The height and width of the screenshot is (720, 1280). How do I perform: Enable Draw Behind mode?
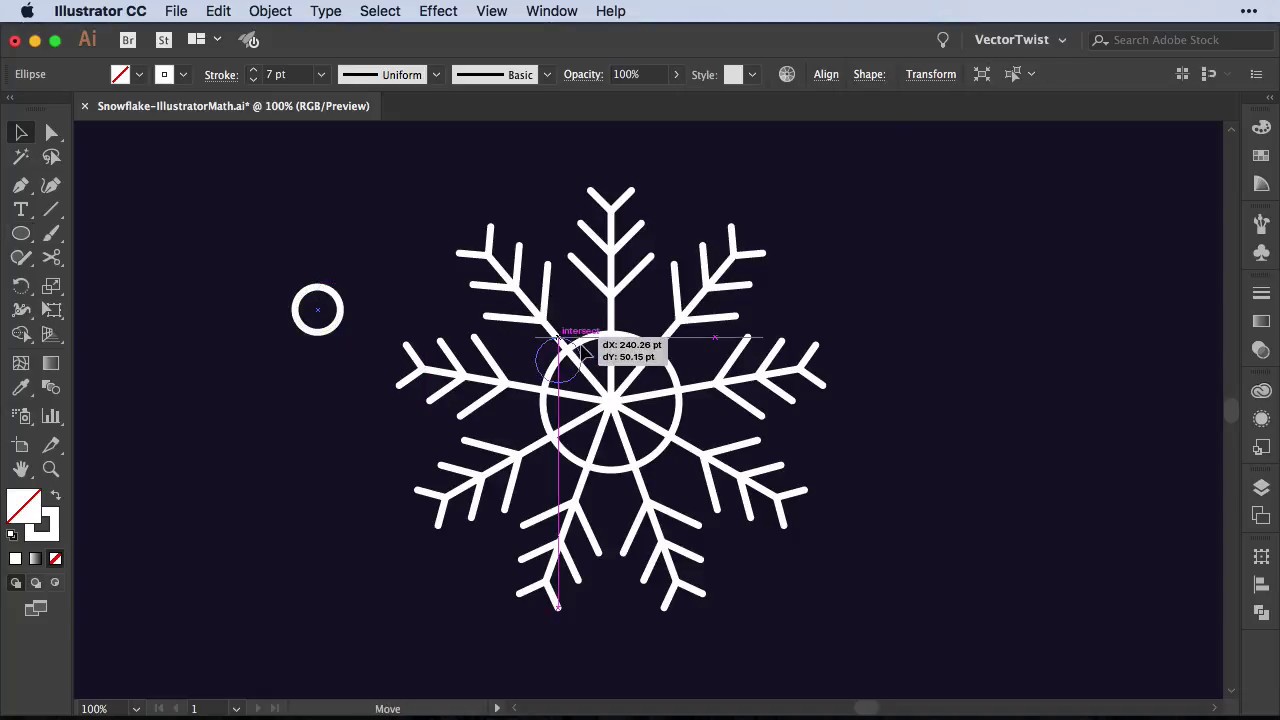click(35, 583)
